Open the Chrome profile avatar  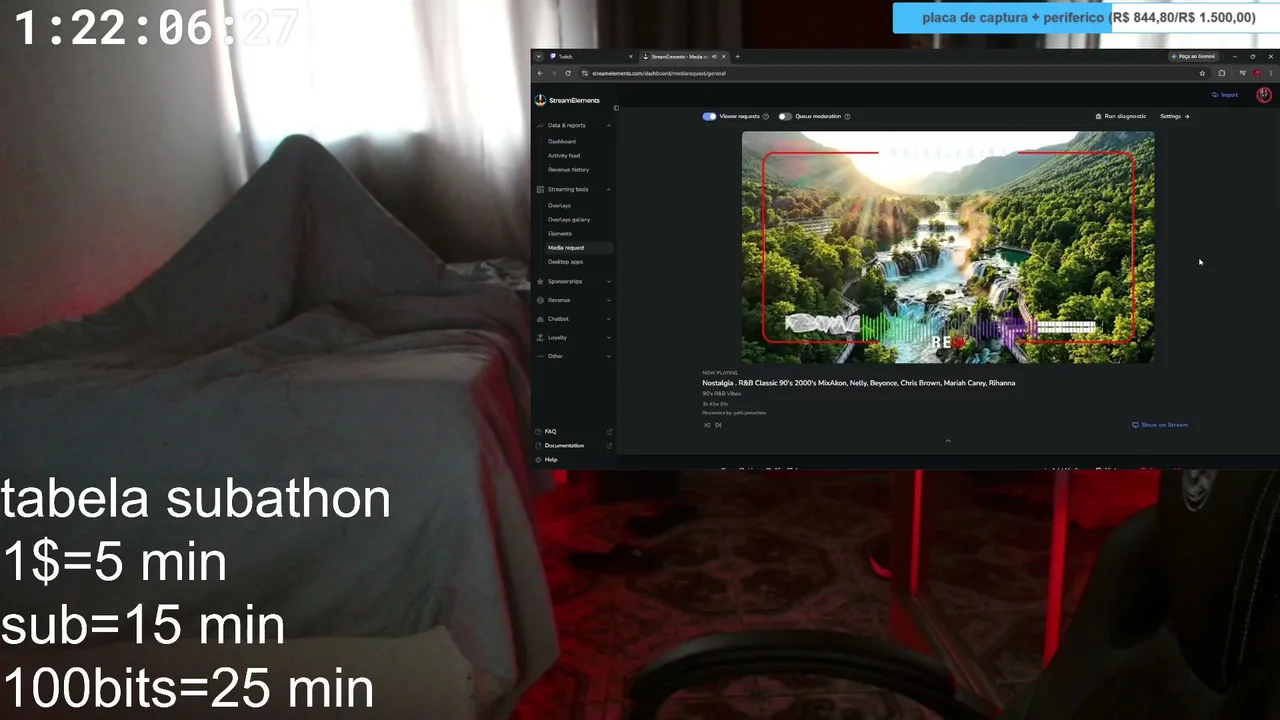[x=1257, y=73]
